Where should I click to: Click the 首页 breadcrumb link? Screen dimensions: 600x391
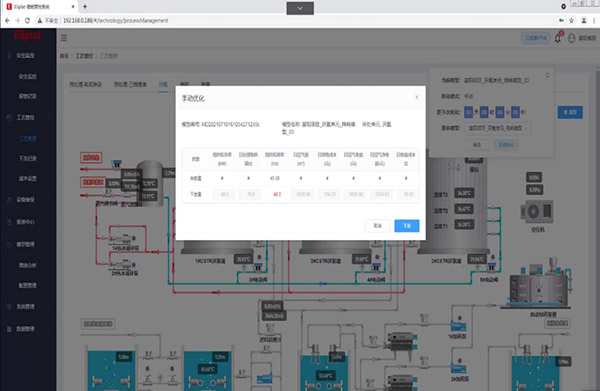tap(64, 56)
